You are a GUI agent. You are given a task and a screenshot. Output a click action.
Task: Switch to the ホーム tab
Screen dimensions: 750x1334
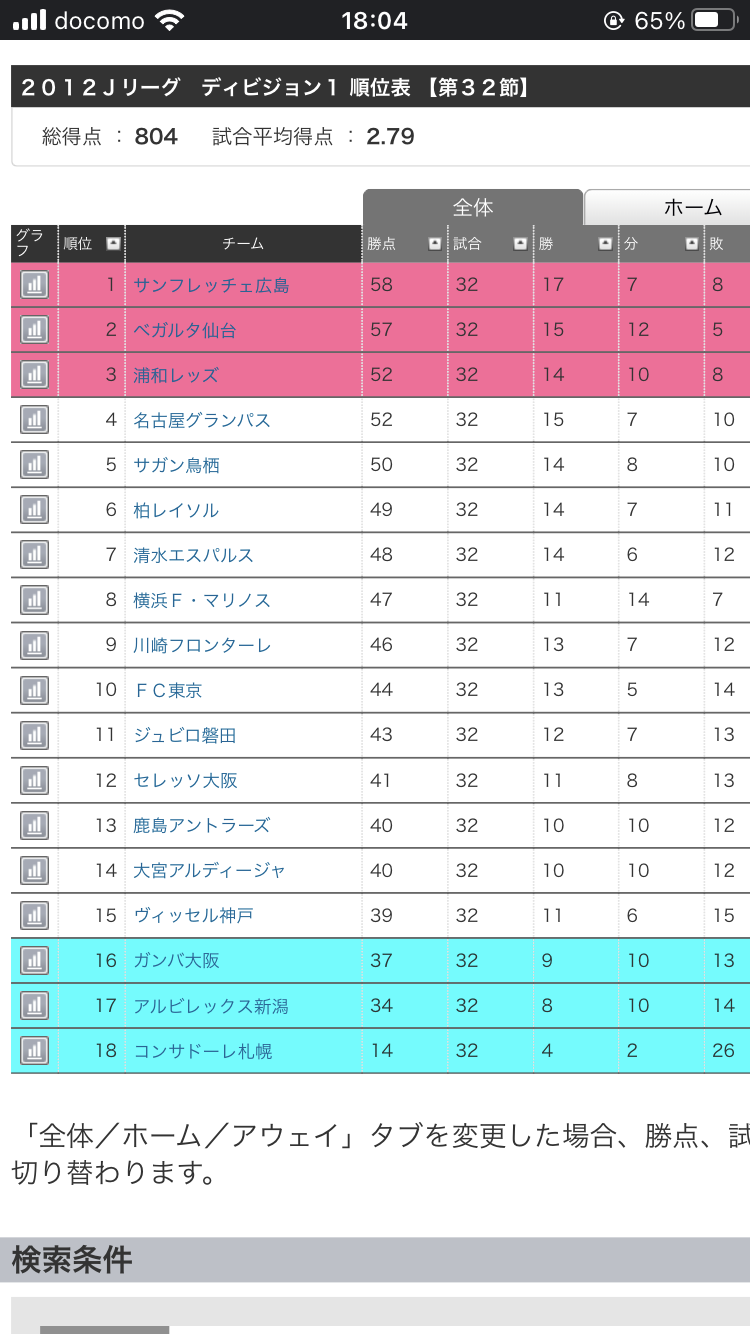(692, 207)
